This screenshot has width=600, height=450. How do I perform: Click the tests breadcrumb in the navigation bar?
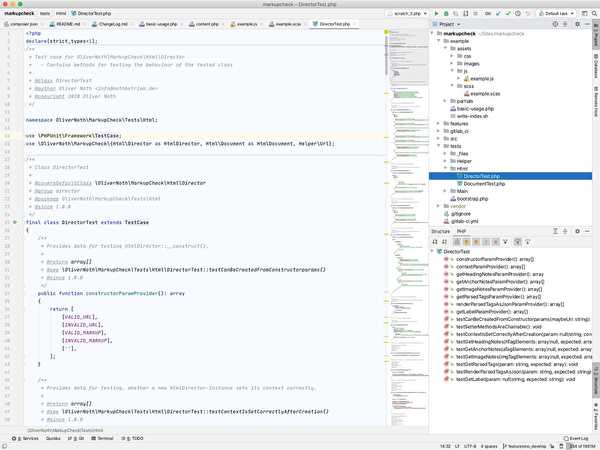coord(45,13)
